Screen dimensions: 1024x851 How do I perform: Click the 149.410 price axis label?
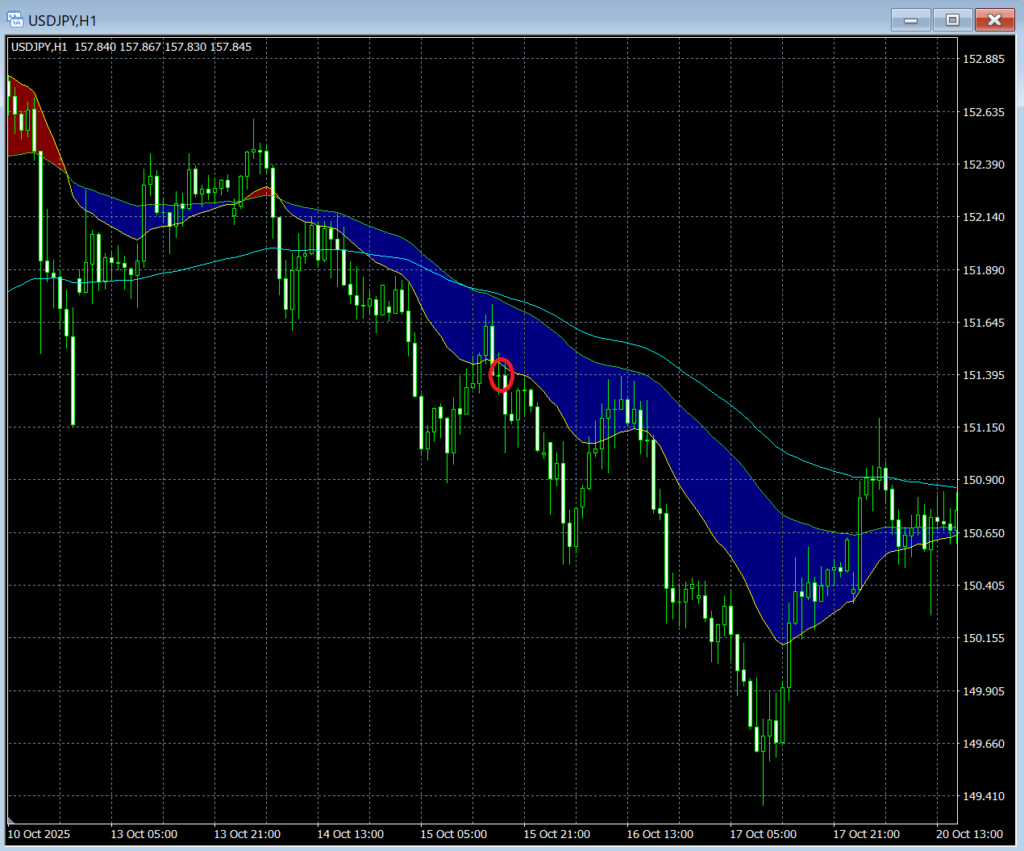(x=982, y=796)
